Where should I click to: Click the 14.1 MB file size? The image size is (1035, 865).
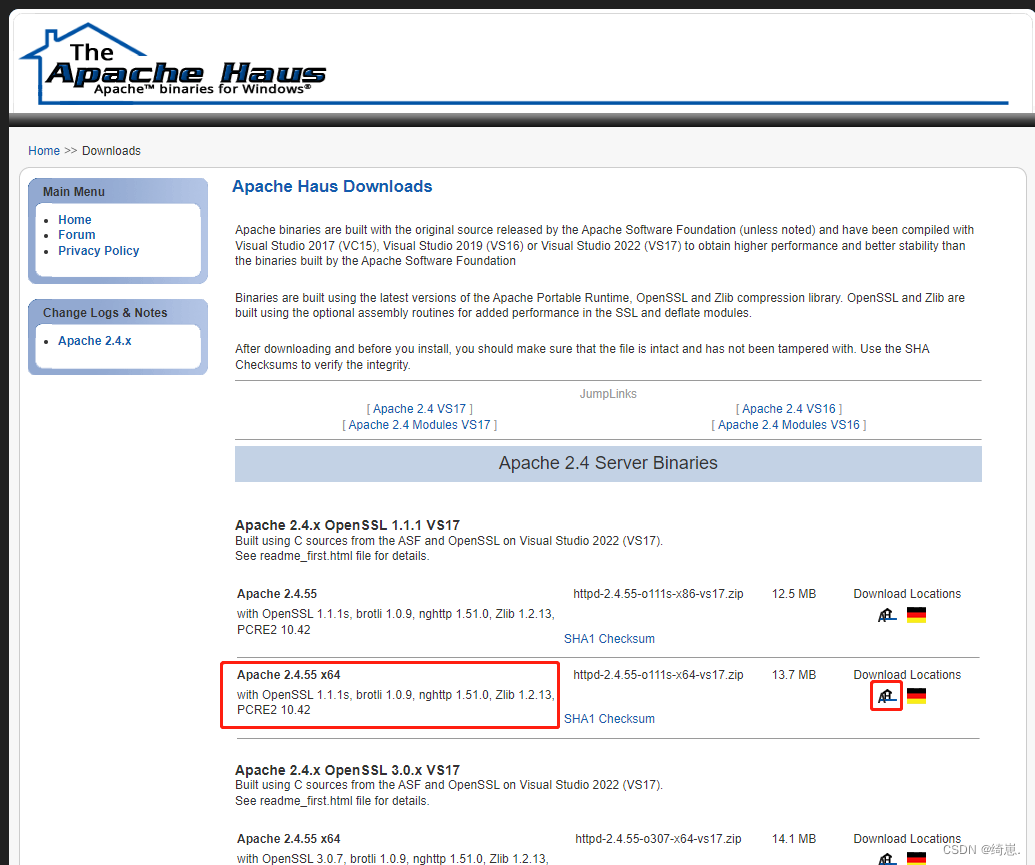pos(794,839)
